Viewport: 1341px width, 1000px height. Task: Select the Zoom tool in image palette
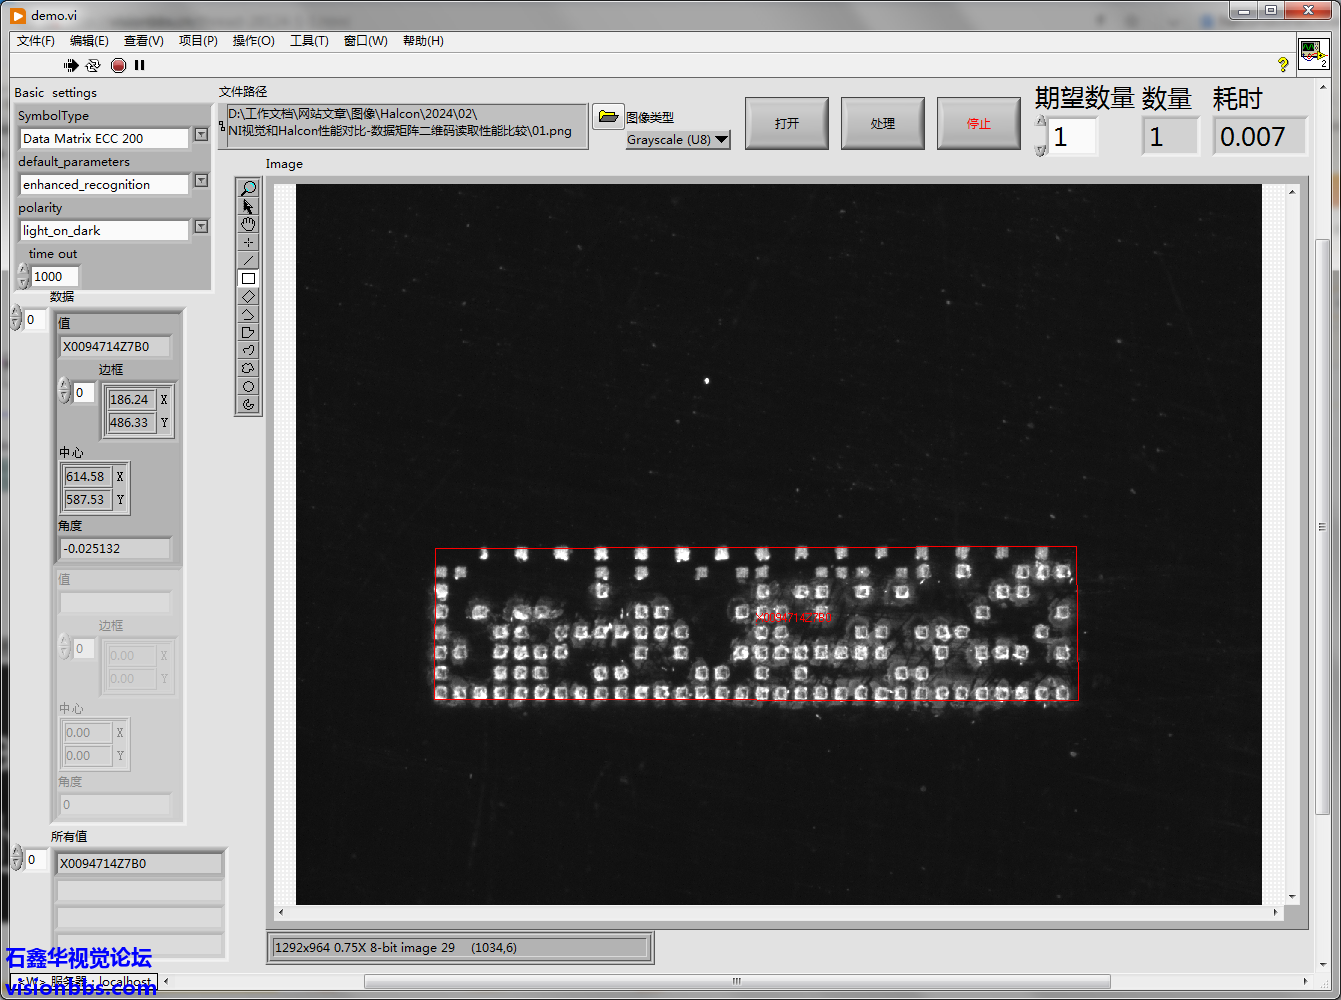pos(249,188)
